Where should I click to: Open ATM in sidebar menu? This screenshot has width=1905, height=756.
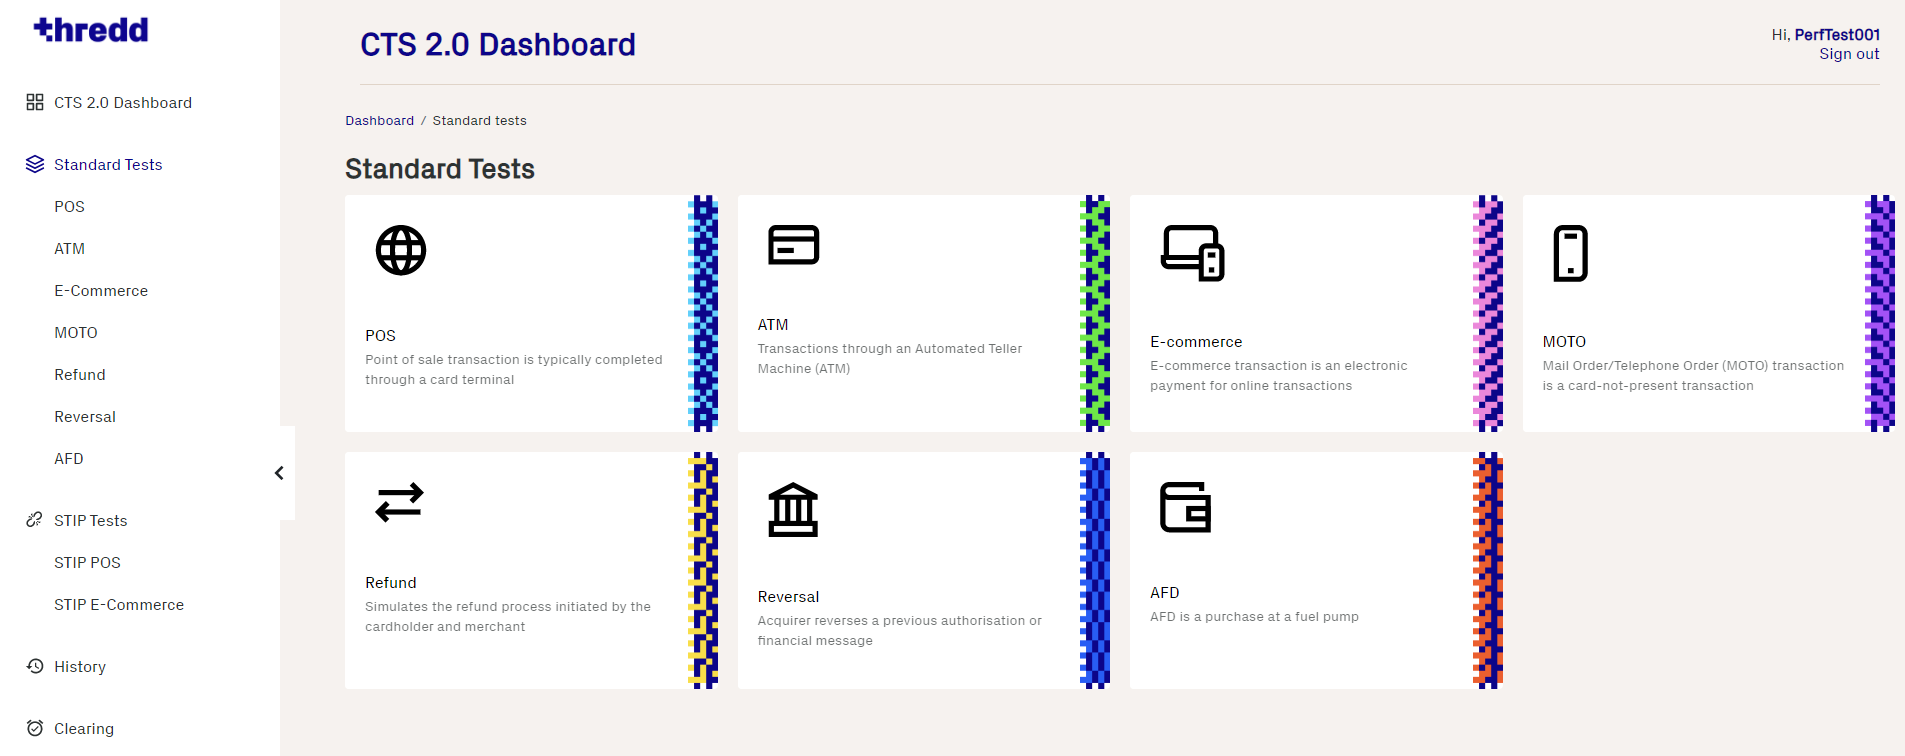[x=69, y=248]
